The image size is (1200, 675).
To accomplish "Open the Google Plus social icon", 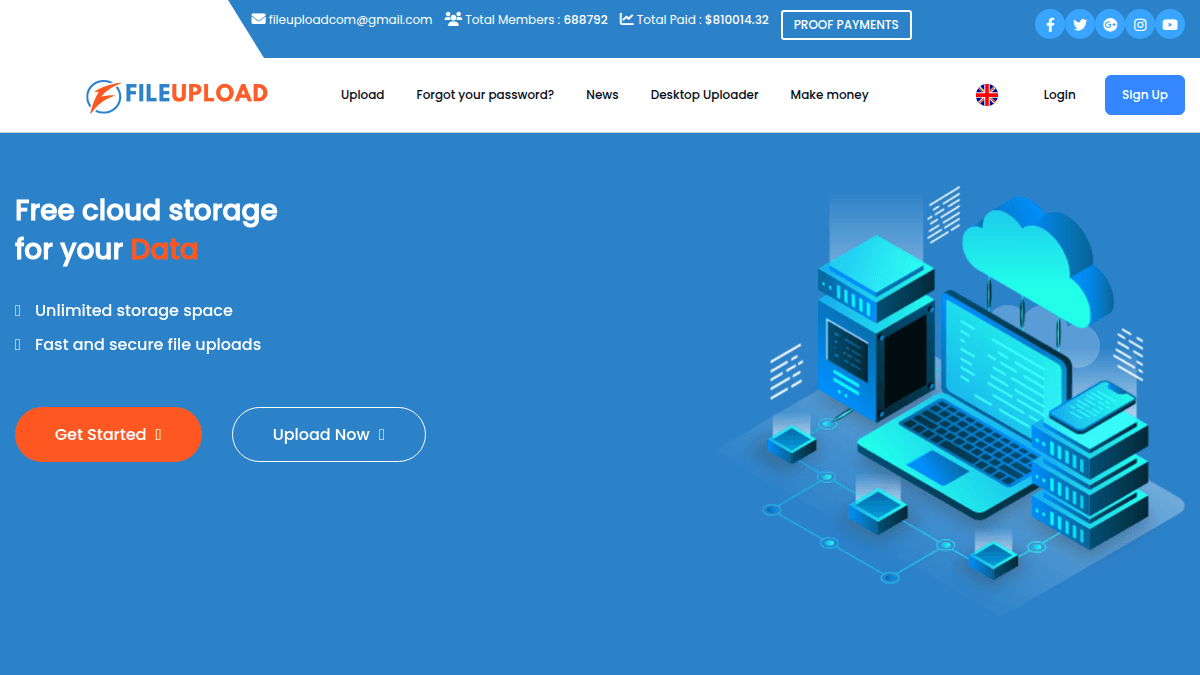I will (1110, 24).
